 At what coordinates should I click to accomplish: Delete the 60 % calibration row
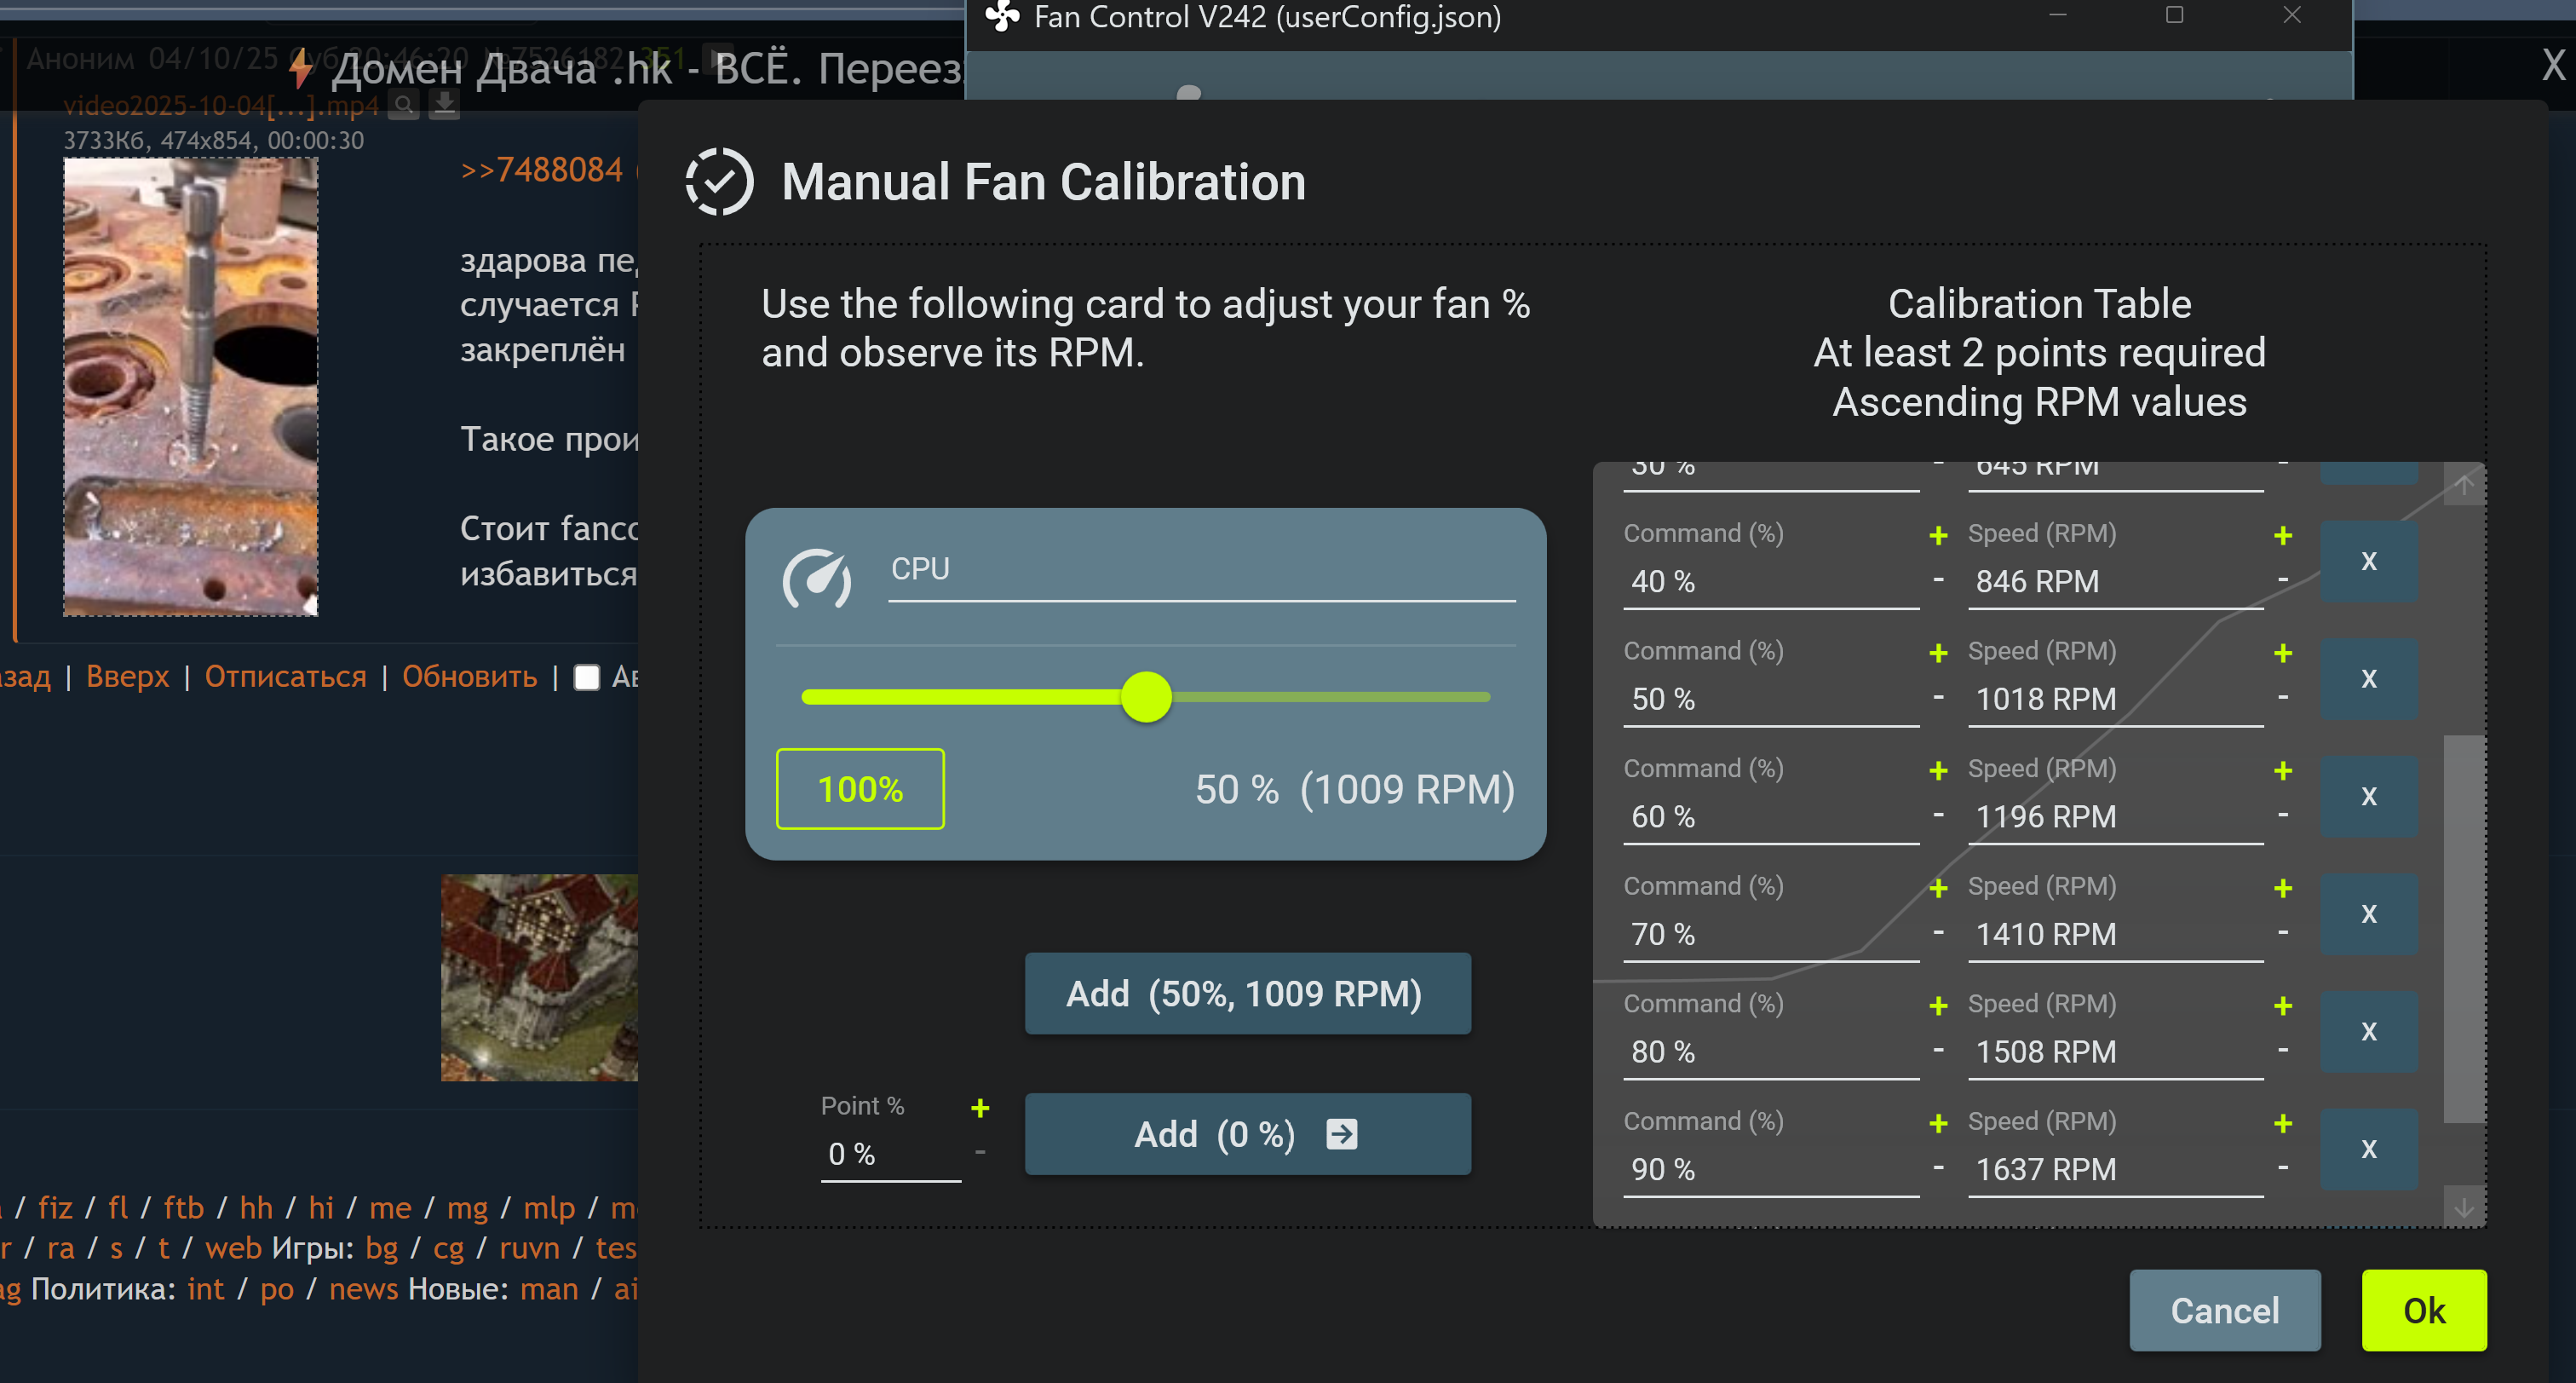(x=2368, y=796)
